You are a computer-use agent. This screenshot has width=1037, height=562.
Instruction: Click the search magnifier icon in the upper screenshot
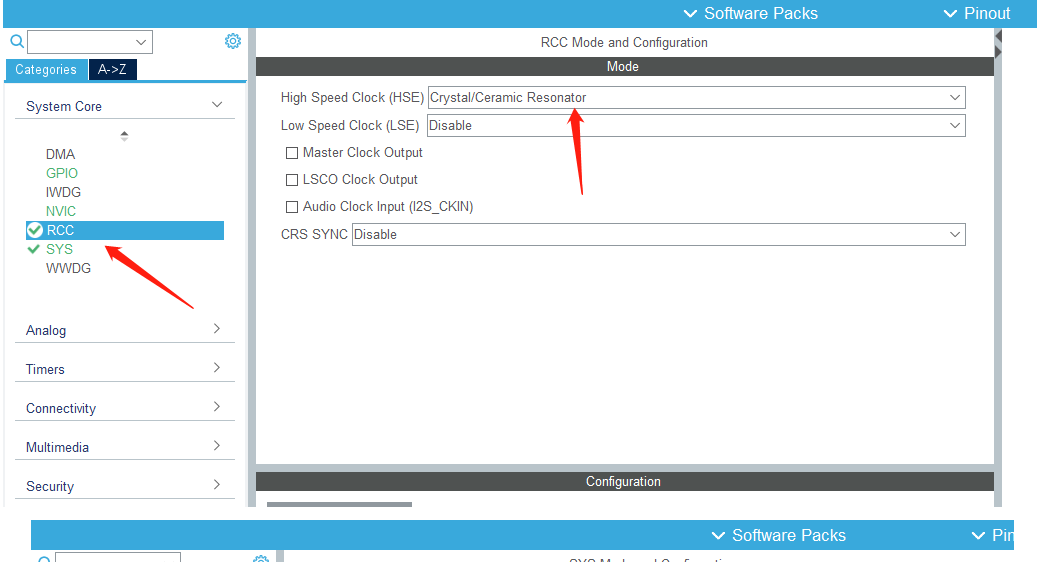point(17,42)
